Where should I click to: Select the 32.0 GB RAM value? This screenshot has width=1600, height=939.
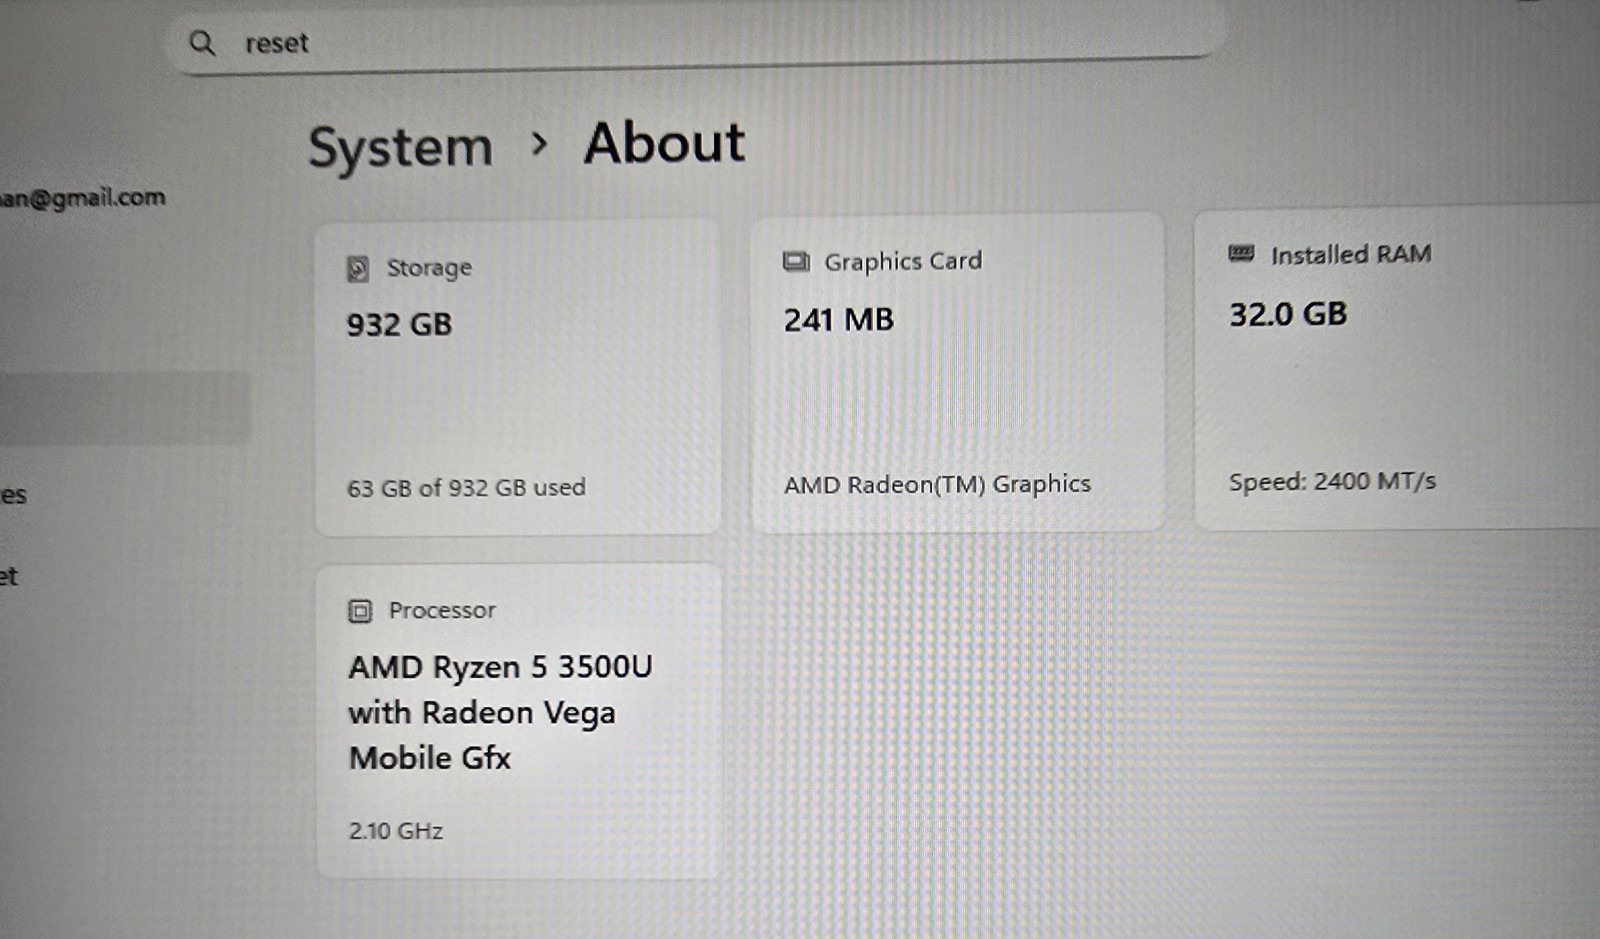(x=1288, y=314)
